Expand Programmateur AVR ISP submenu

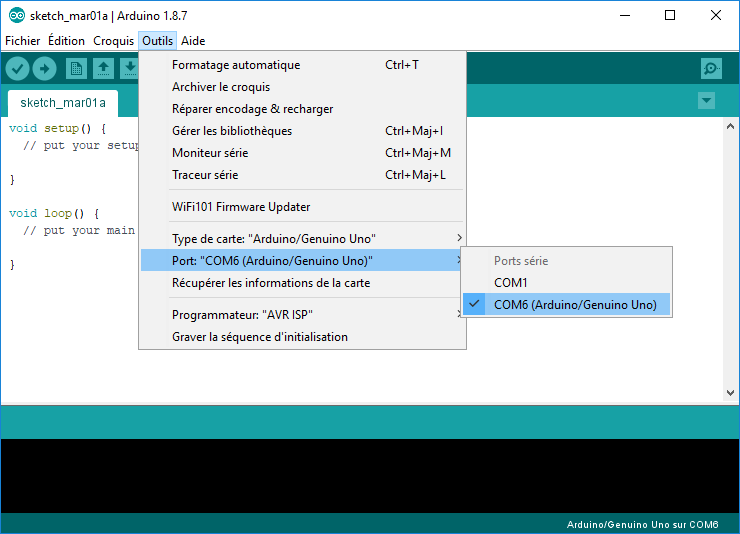[303, 315]
